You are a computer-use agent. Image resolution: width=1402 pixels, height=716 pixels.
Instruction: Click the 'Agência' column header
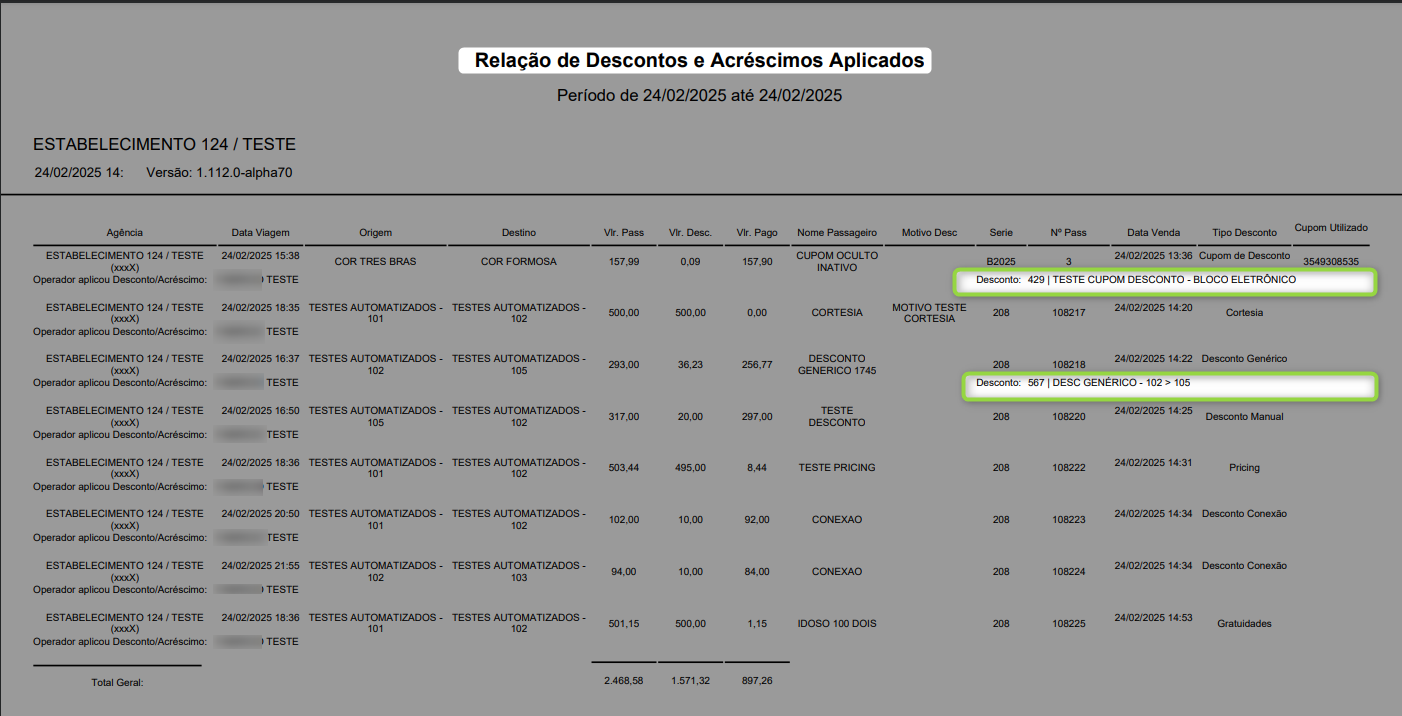125,233
